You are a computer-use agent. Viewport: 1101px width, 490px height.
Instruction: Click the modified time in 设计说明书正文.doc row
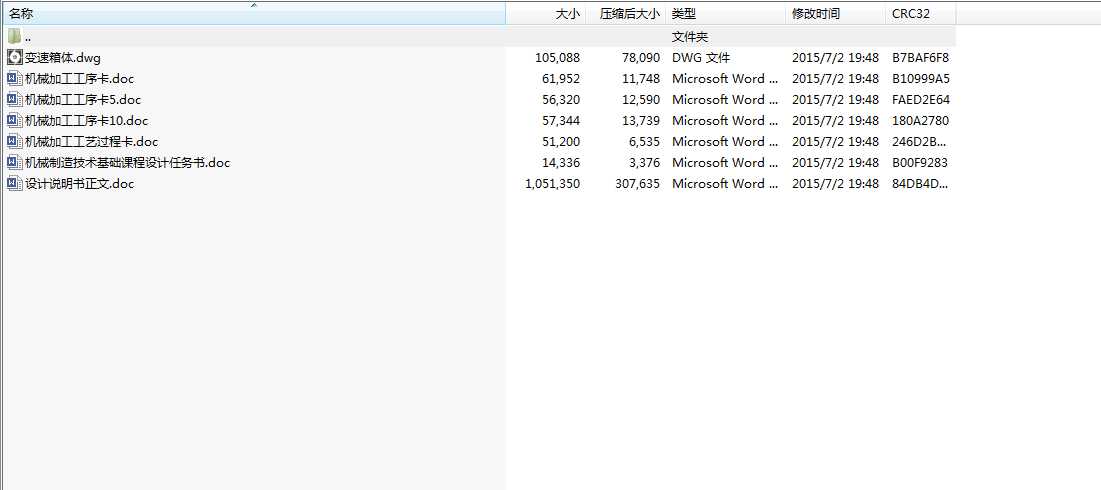(836, 184)
